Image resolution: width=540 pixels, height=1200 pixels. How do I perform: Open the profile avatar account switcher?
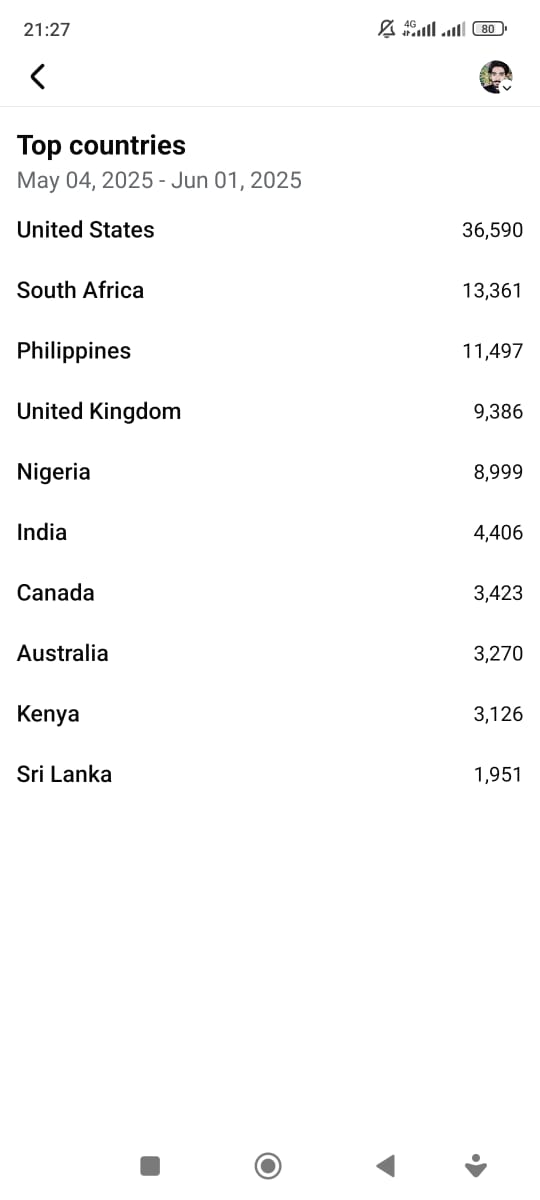tap(496, 77)
